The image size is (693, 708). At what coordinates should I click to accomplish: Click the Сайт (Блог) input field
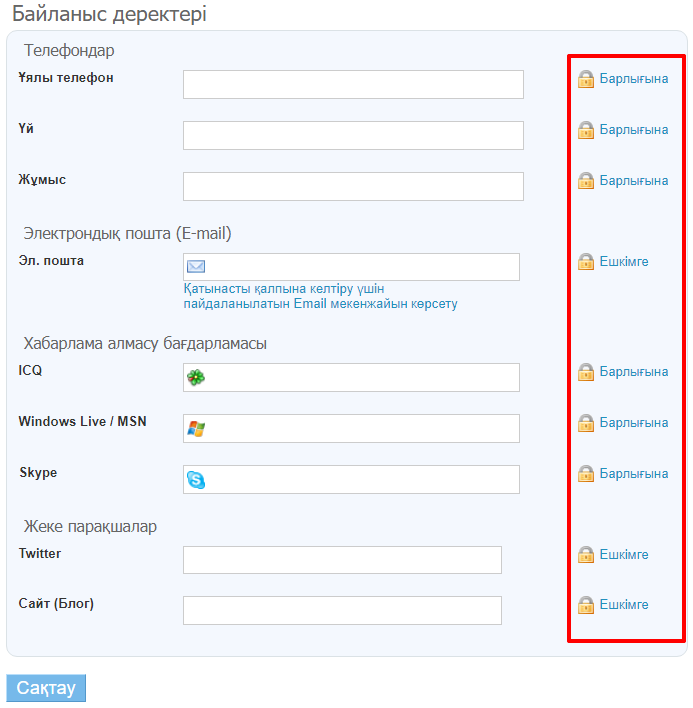(342, 610)
